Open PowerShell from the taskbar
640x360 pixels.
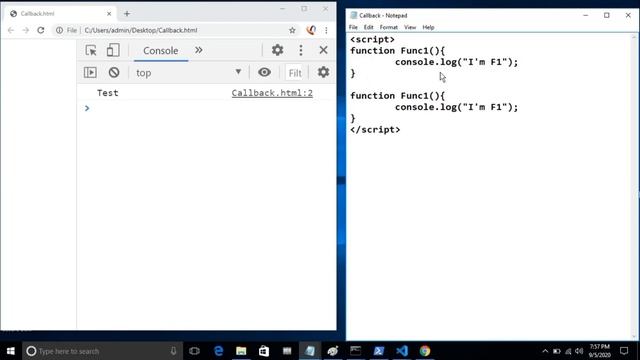pos(378,351)
